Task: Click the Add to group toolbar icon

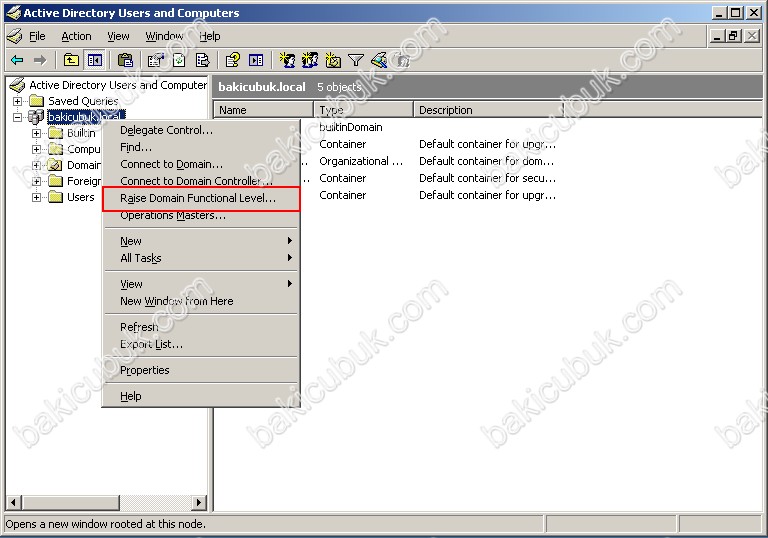Action: (x=403, y=60)
